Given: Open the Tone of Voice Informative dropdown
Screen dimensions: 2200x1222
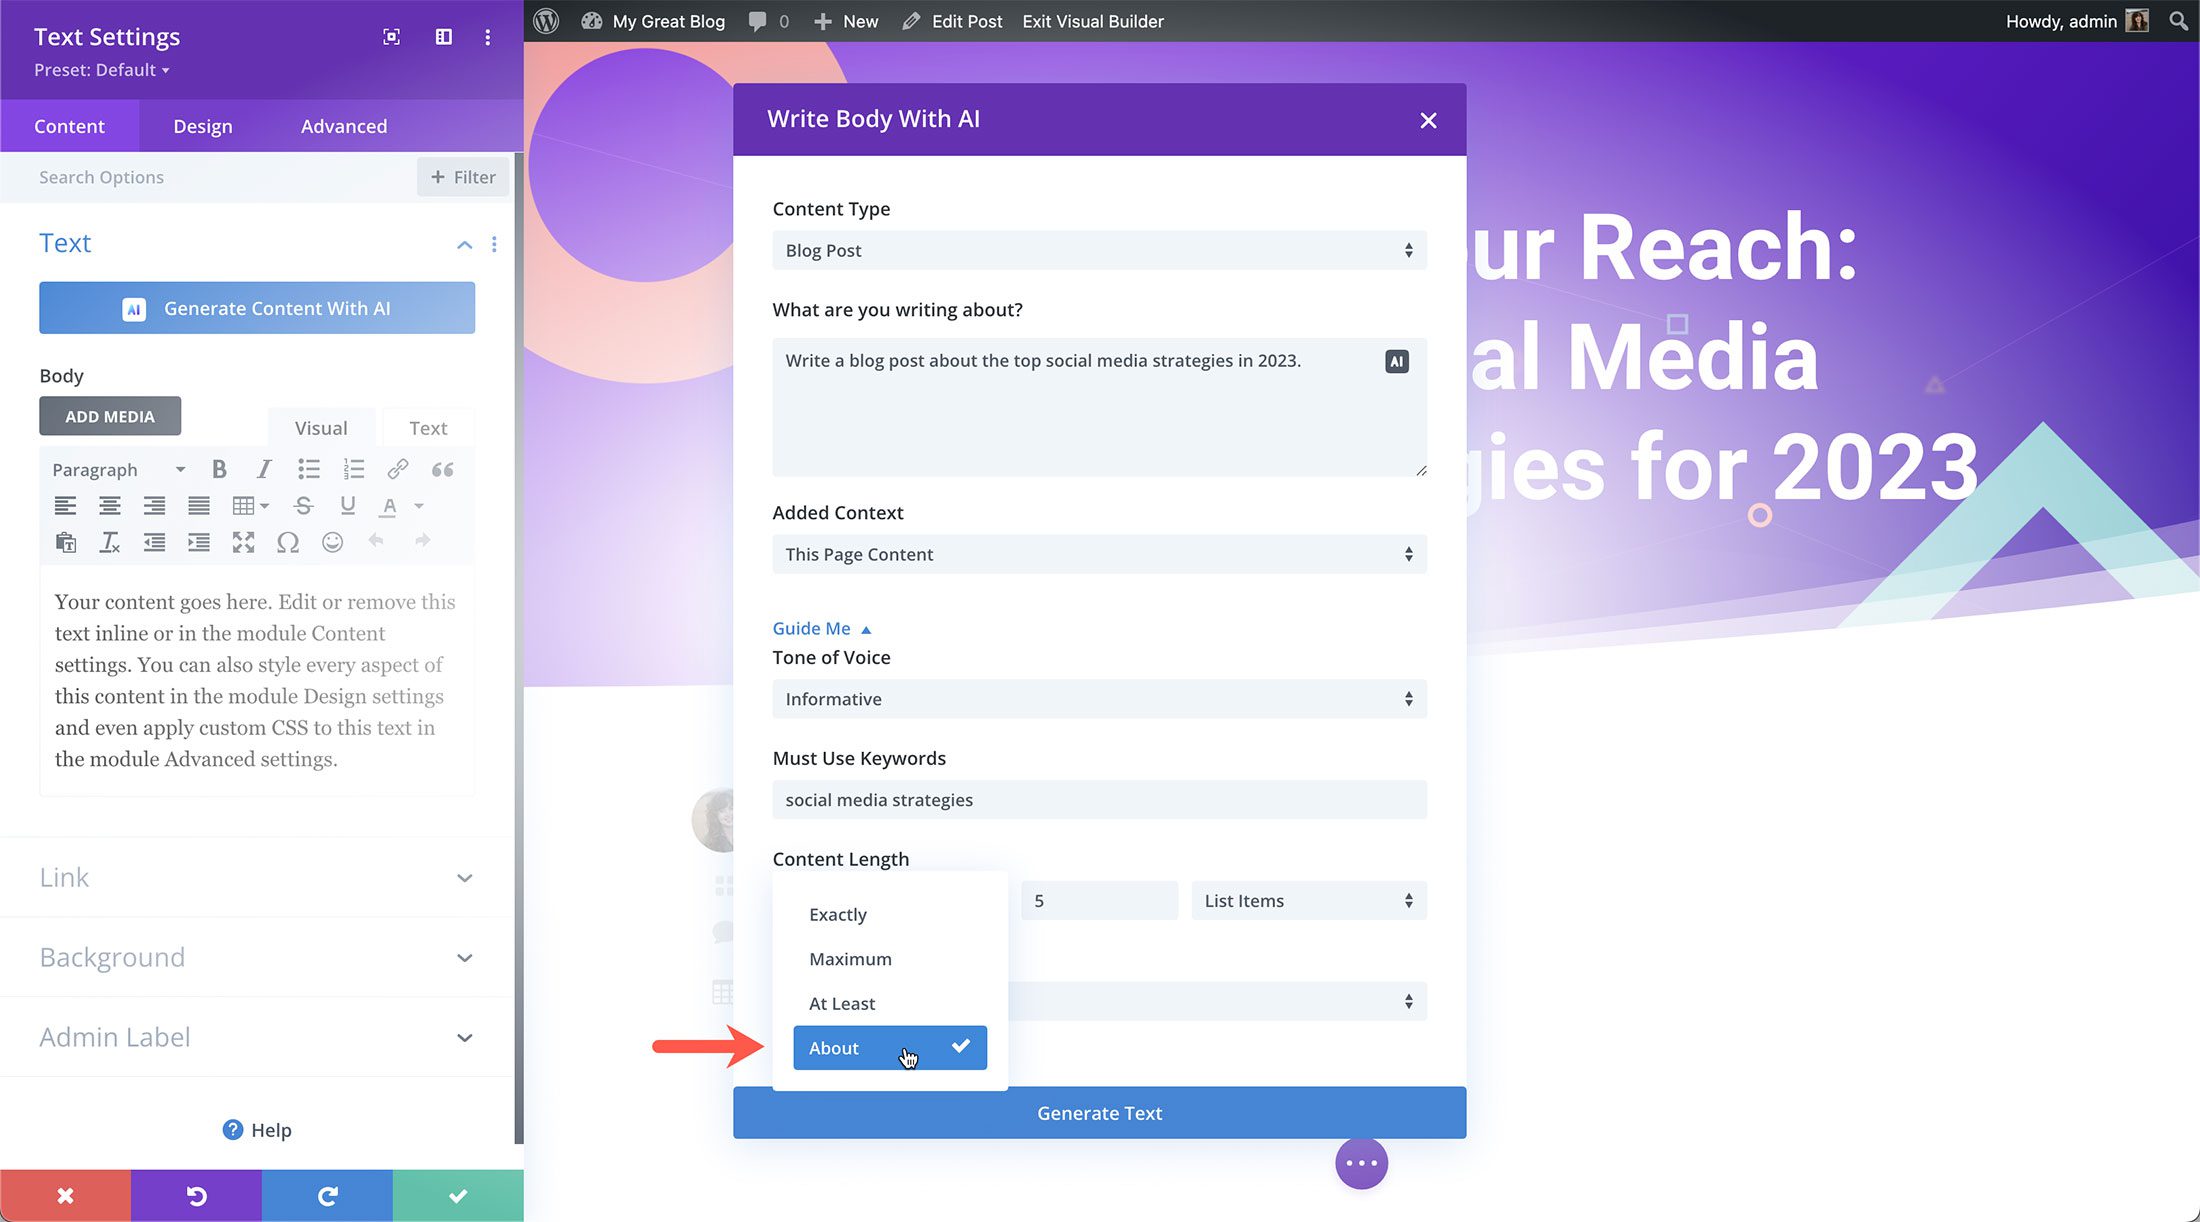Looking at the screenshot, I should point(1098,699).
